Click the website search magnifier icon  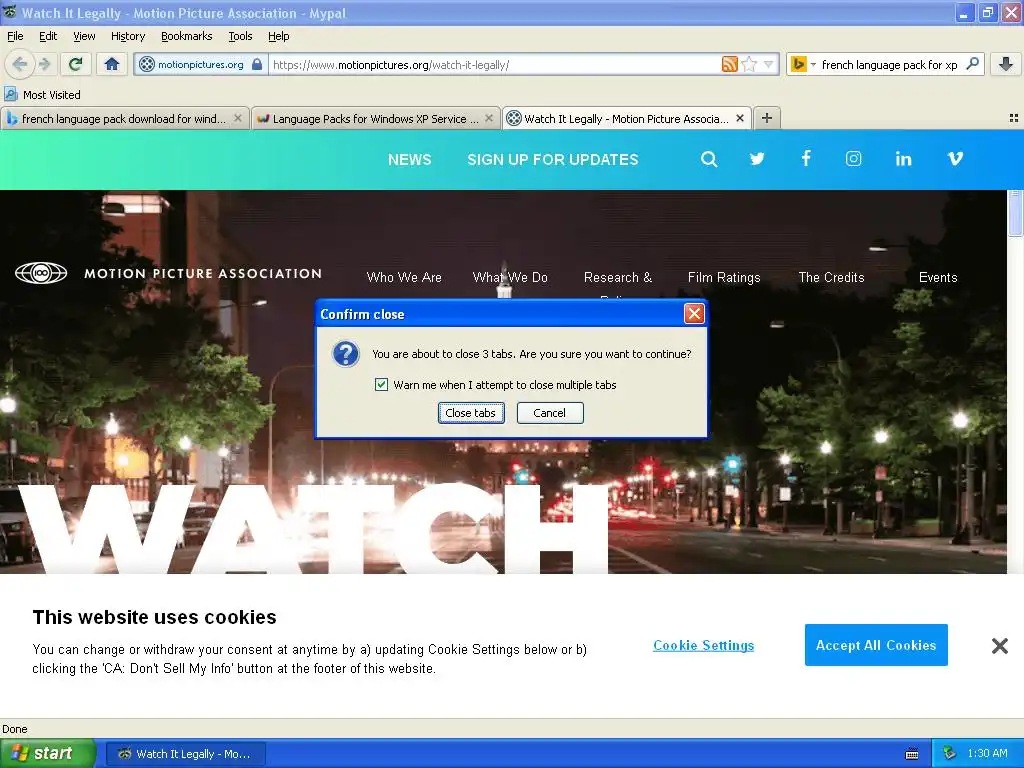[709, 159]
